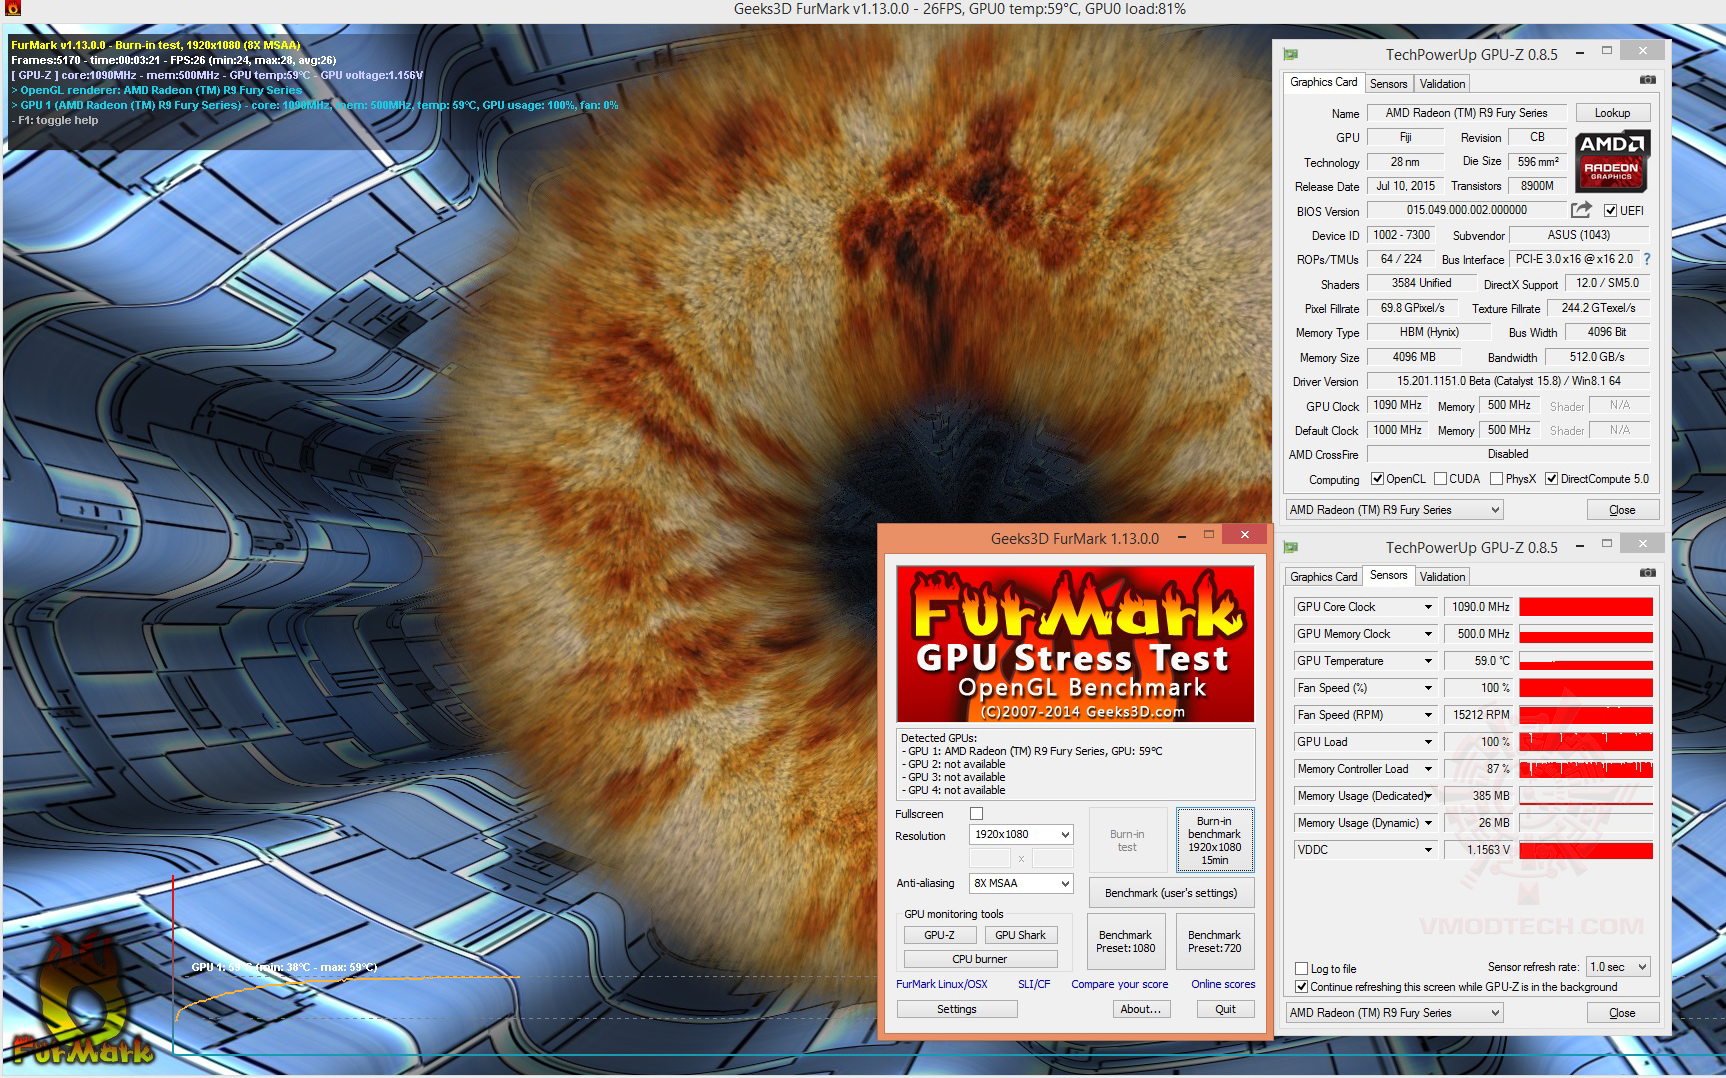Screen dimensions: 1726x1078
Task: Minimize the upper GPU-Z Graphics Card window
Action: tap(1580, 54)
